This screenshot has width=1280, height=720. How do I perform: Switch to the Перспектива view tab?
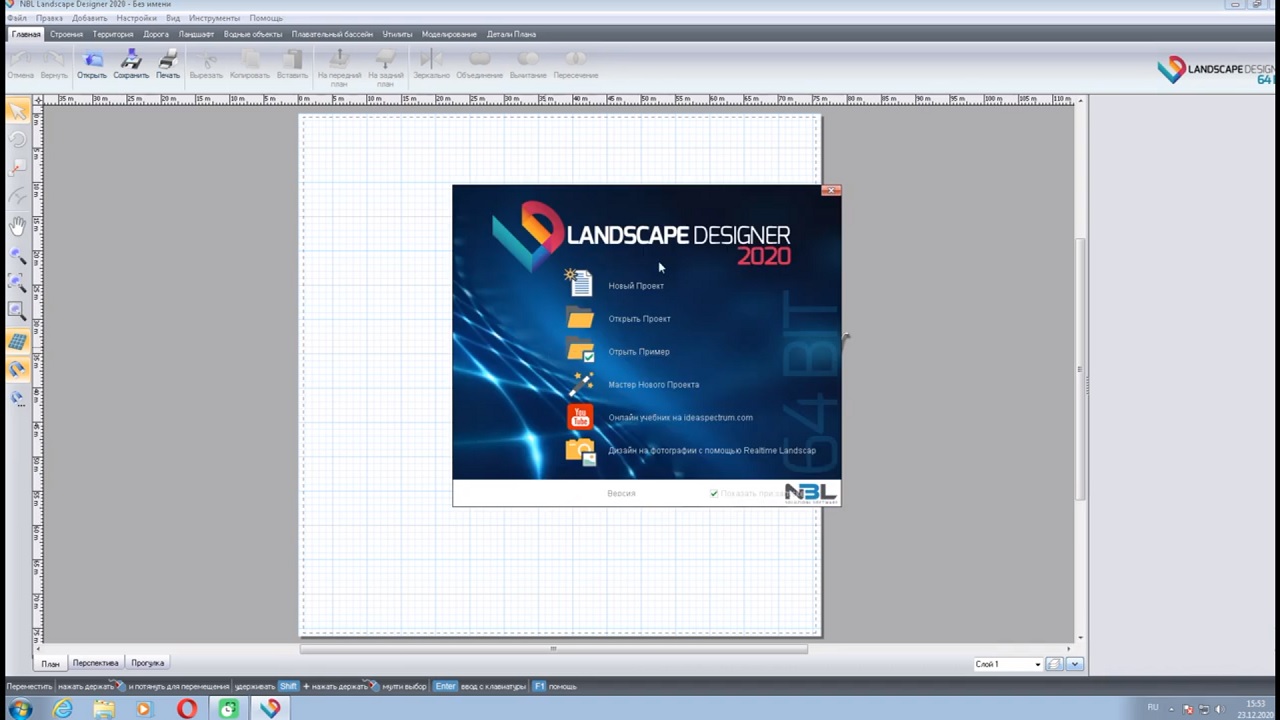[95, 663]
